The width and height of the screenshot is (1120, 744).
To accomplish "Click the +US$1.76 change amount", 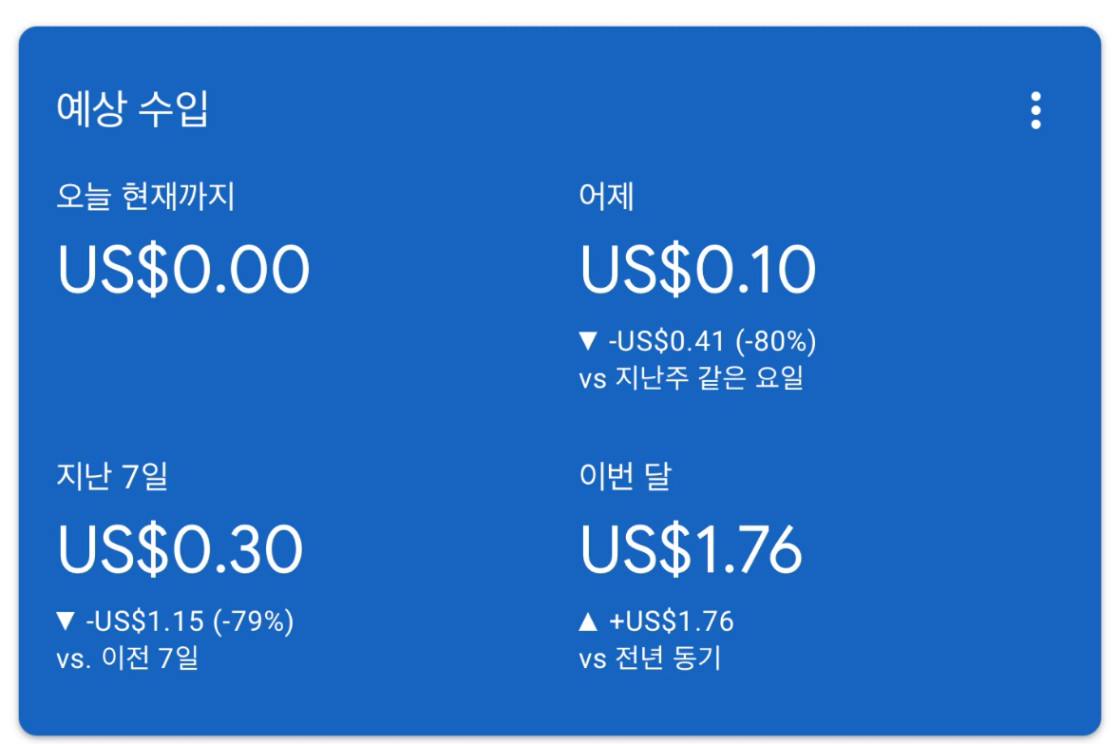I will pos(672,622).
